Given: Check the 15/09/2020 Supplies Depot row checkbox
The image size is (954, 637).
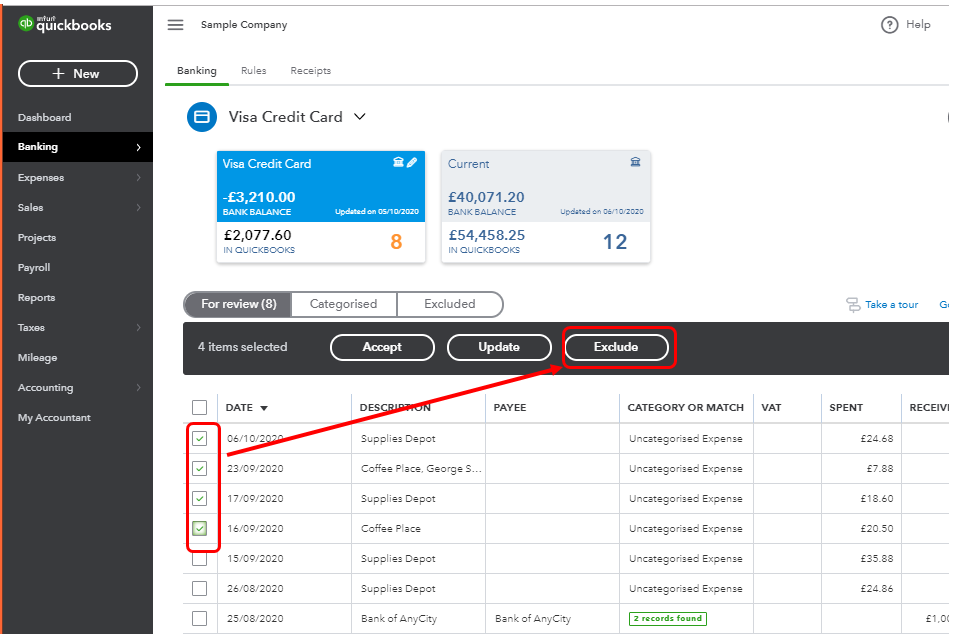Looking at the screenshot, I should (200, 559).
